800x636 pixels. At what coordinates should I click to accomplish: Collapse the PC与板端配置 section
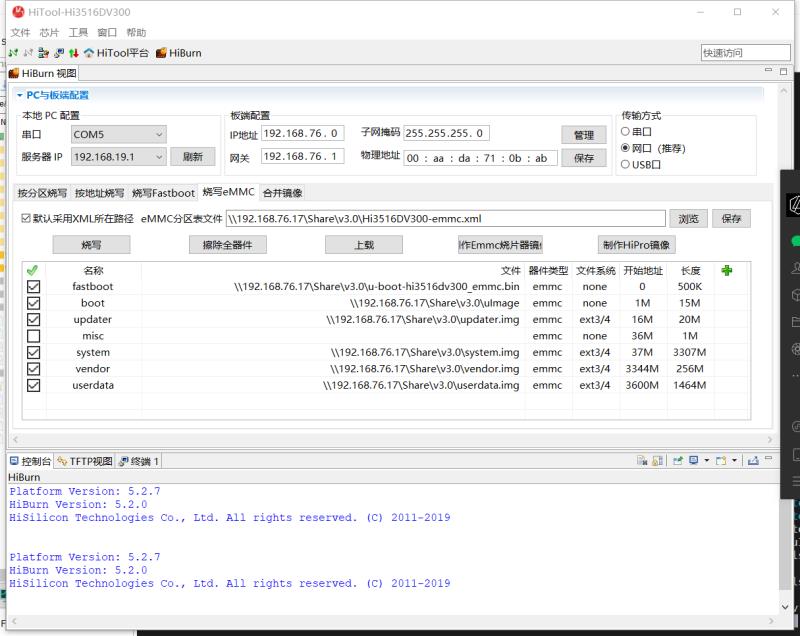pos(19,95)
